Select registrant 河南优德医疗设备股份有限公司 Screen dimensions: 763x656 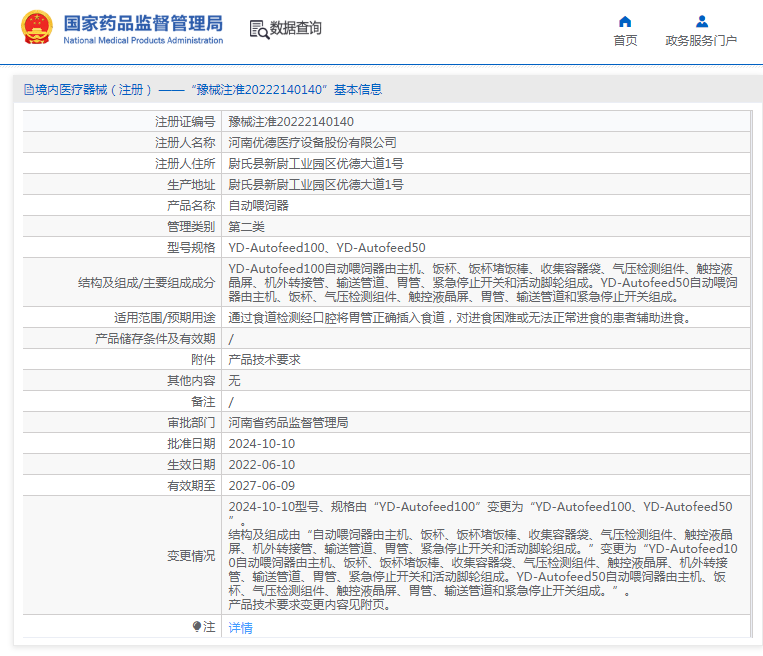(312, 143)
